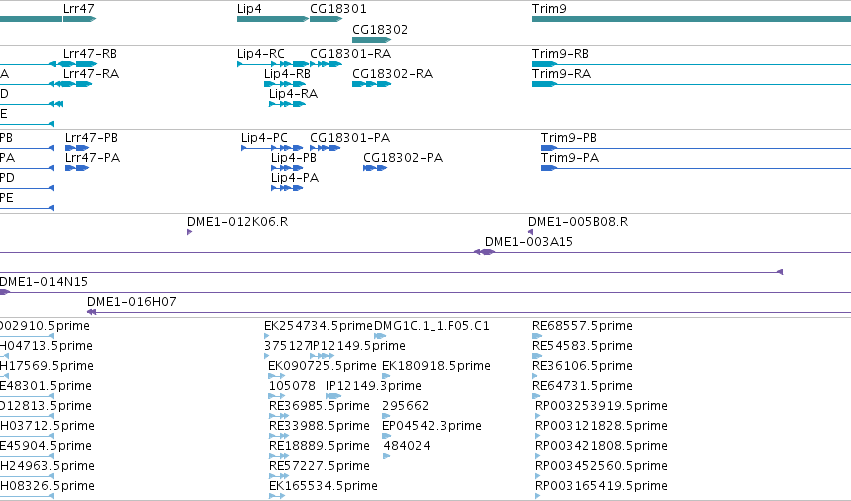Select the DME1-016H07 clone end arrow

pyautogui.click(x=92, y=312)
